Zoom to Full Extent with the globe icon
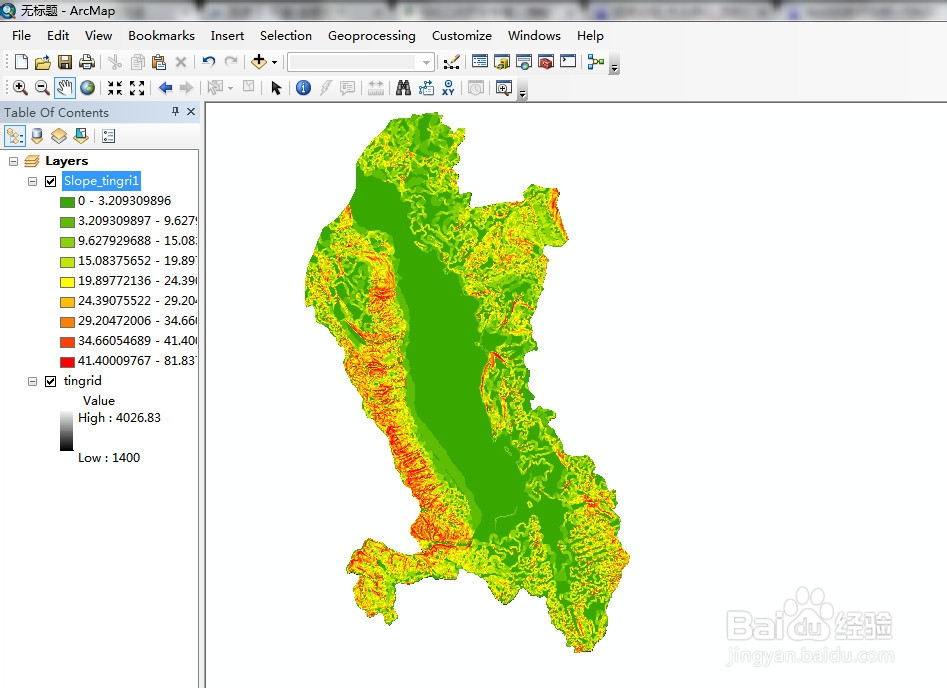This screenshot has height=688, width=947. (88, 88)
